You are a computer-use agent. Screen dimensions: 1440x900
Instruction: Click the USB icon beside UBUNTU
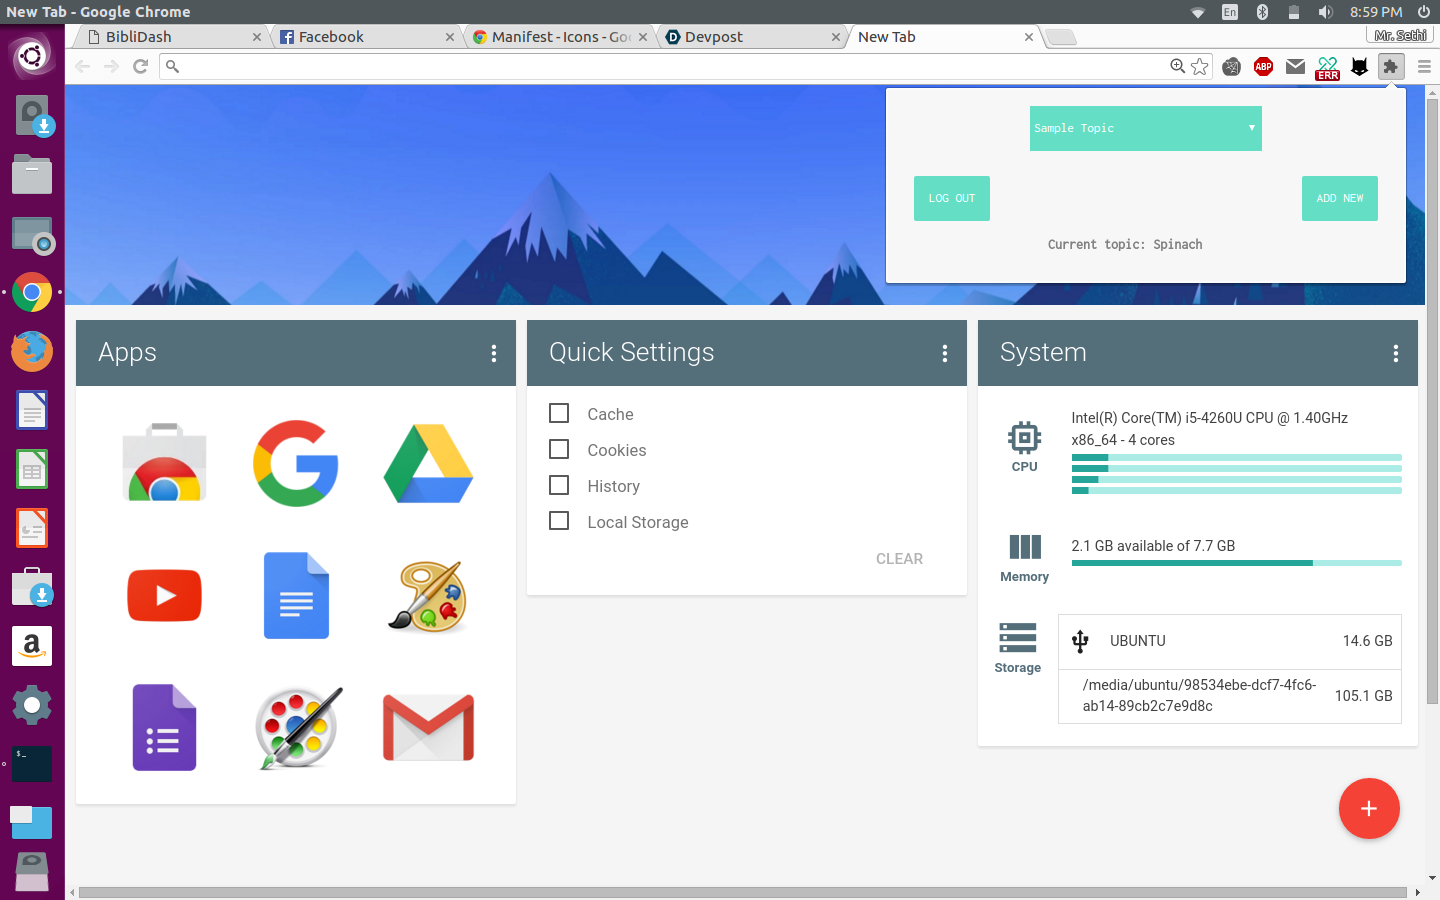1080,641
